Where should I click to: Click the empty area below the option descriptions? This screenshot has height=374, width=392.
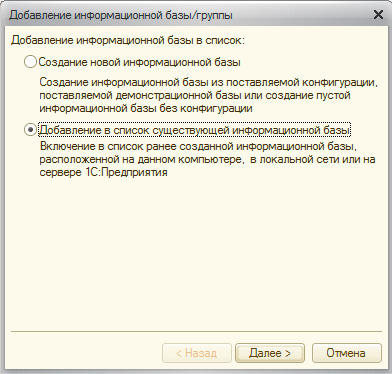coord(196,253)
